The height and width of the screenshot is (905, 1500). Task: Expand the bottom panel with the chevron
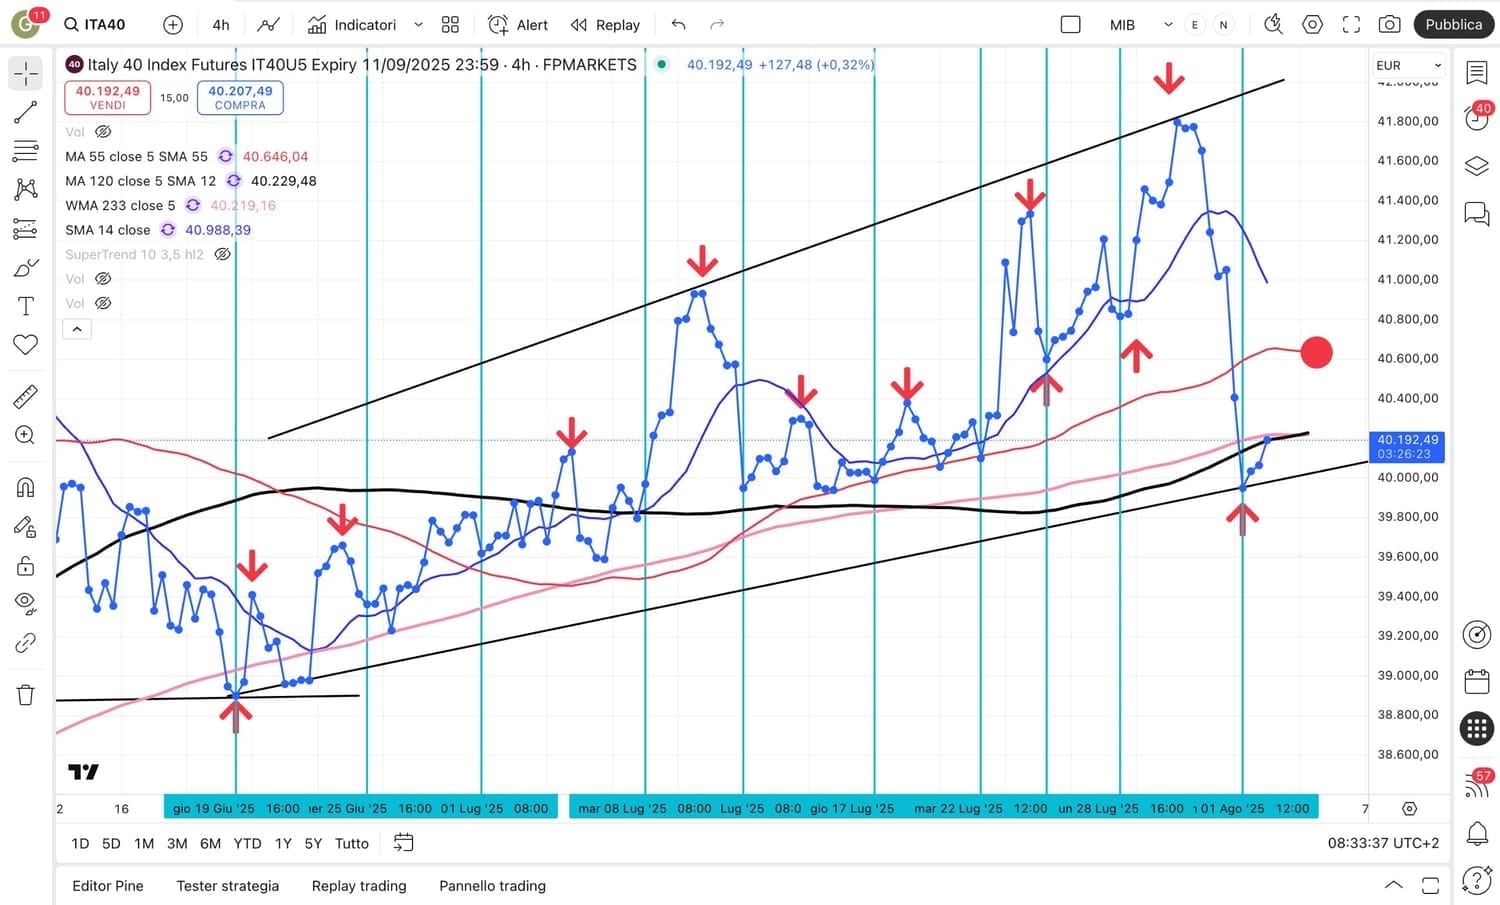point(1393,885)
